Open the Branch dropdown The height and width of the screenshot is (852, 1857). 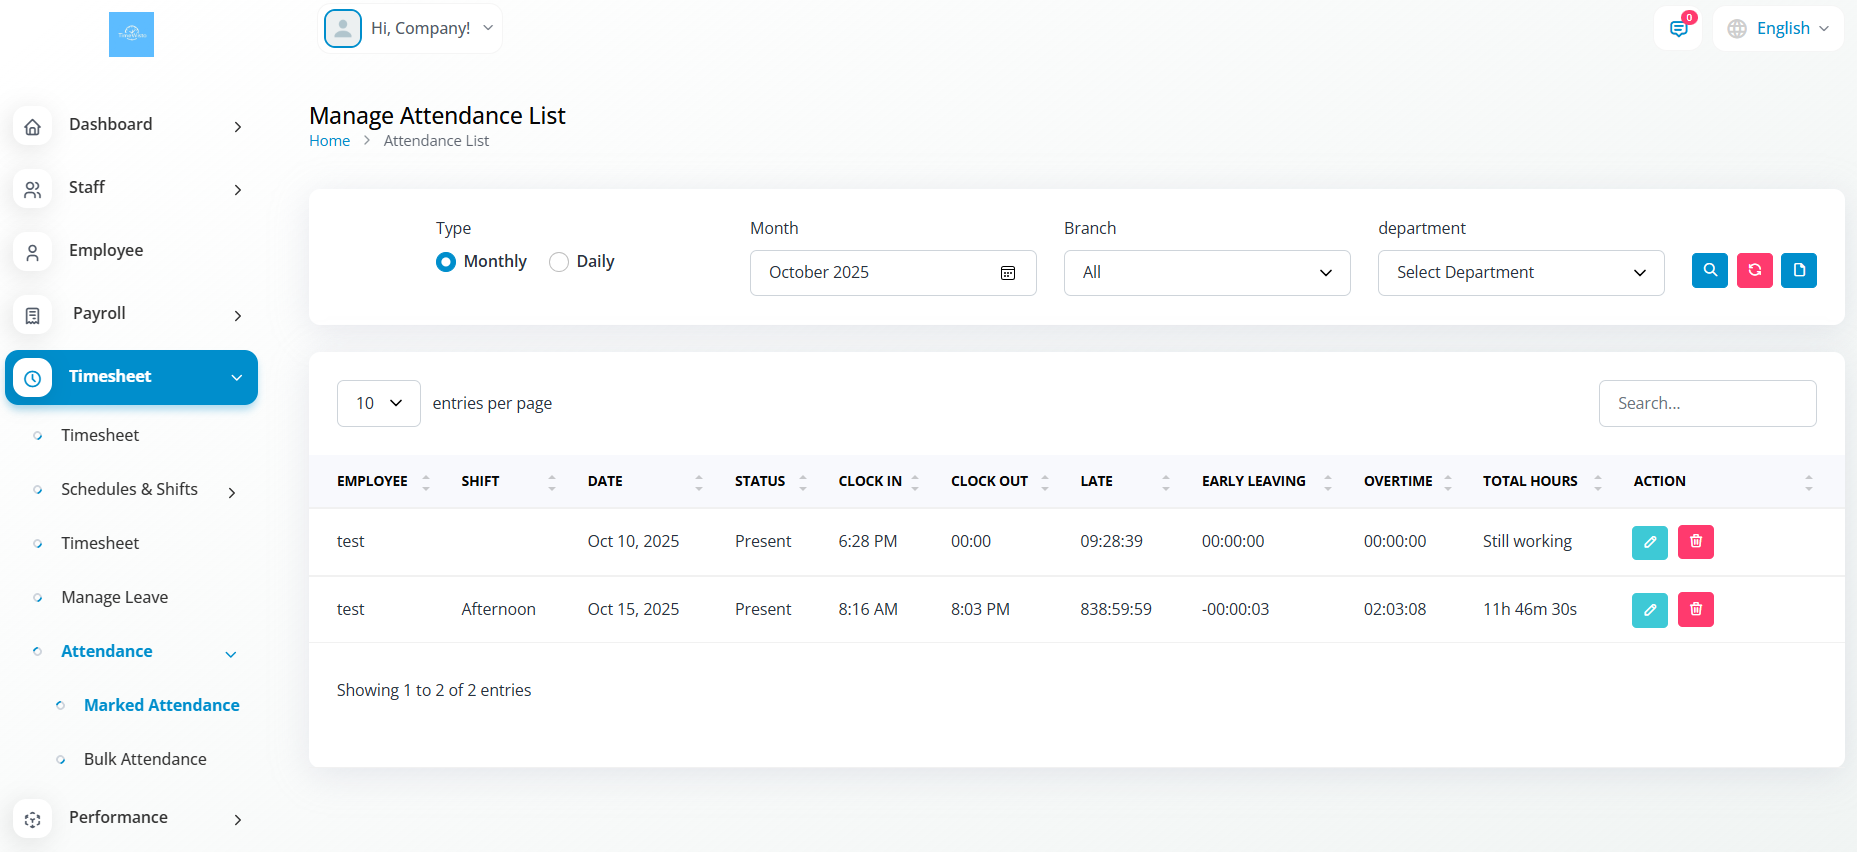click(1206, 273)
